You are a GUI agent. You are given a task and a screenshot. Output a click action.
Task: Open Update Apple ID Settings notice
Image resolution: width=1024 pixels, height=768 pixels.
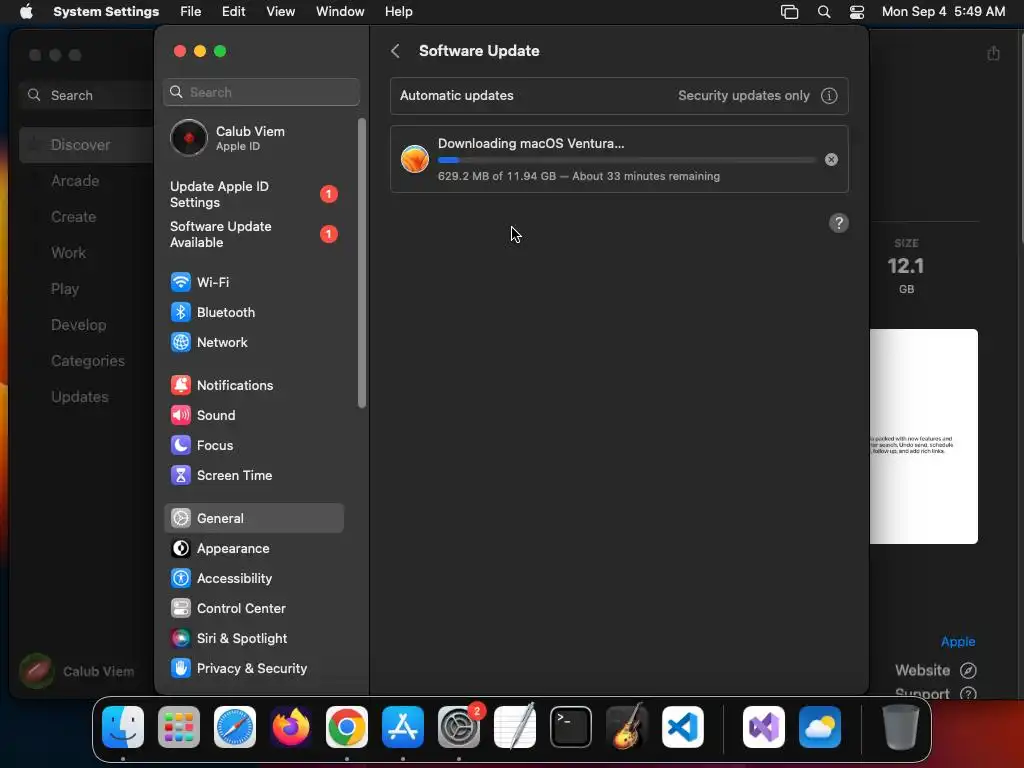tap(253, 194)
